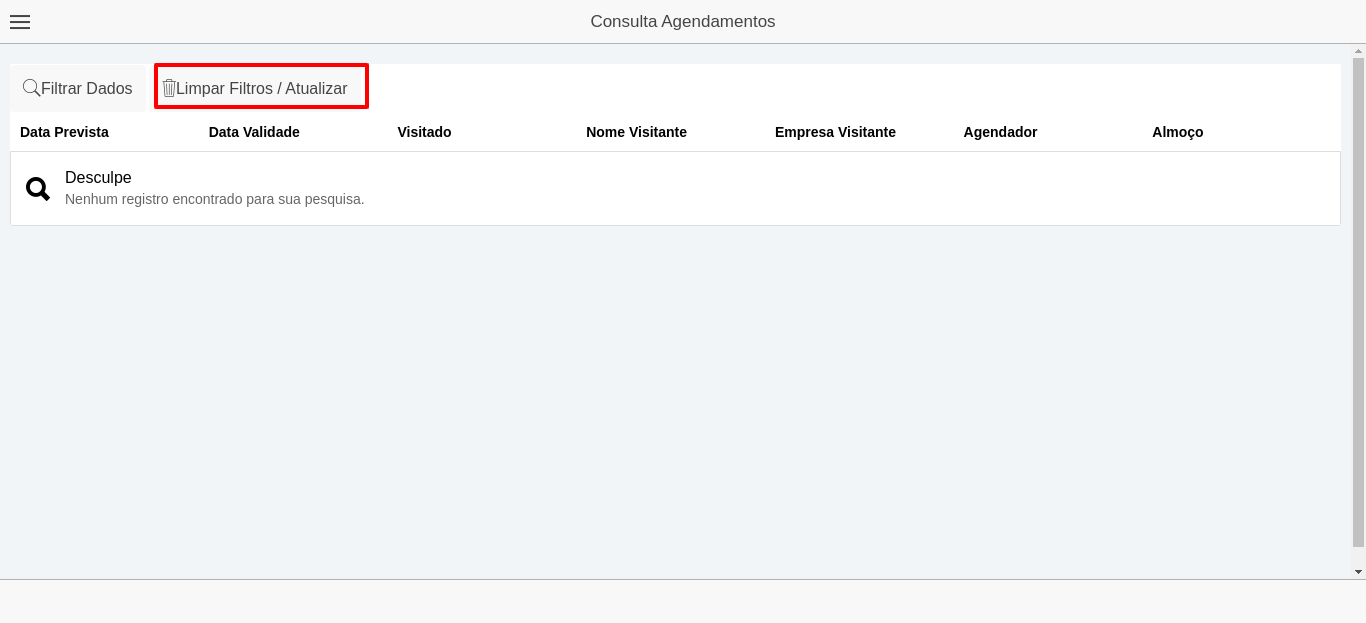Click the Nenhum registro encontrado message

click(214, 199)
